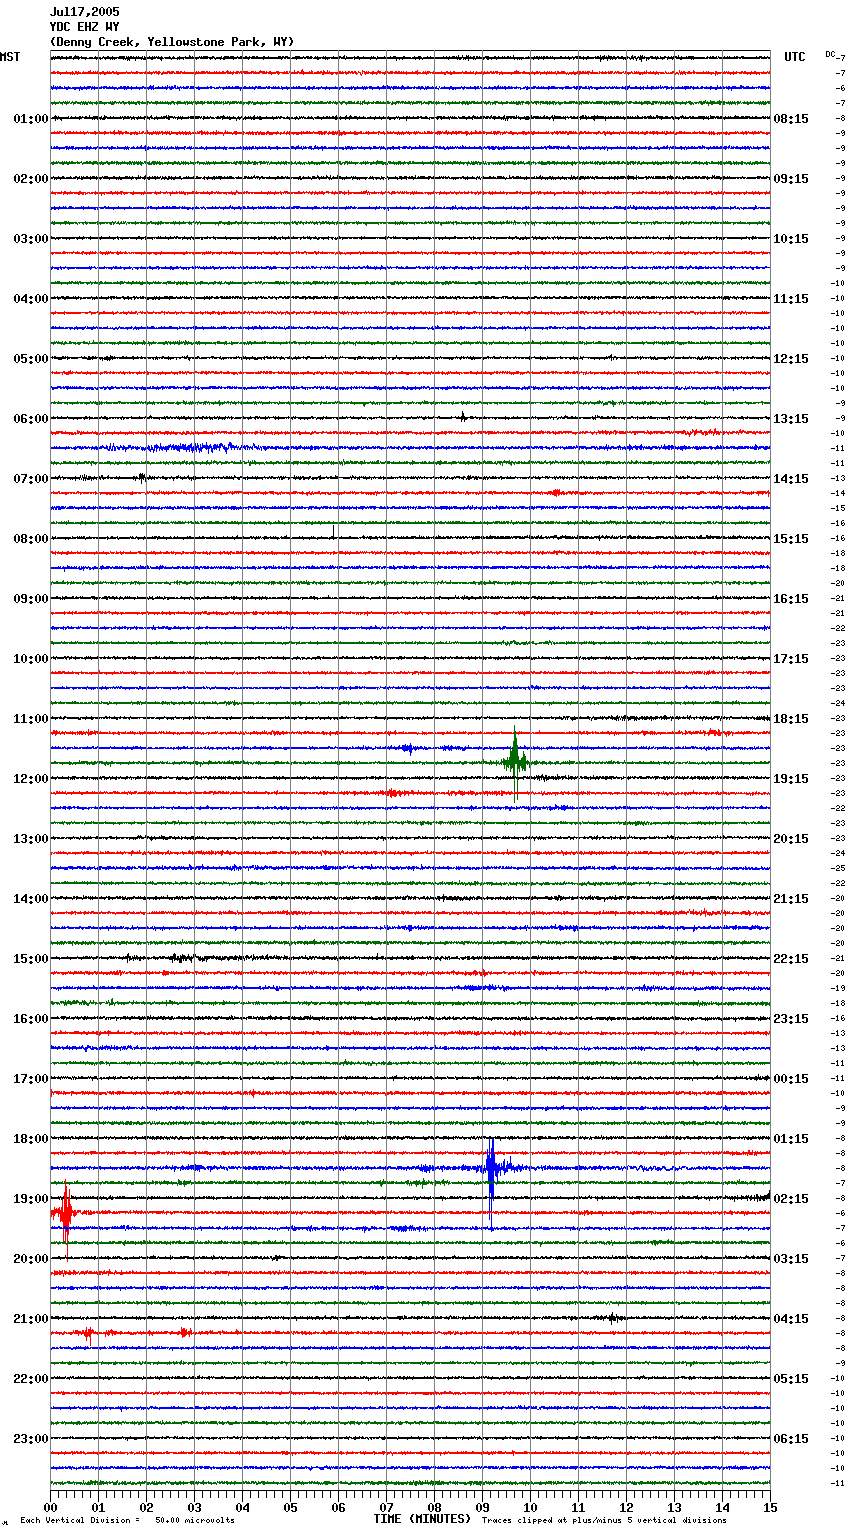Click the 06:15 UTC time label

click(x=791, y=1439)
